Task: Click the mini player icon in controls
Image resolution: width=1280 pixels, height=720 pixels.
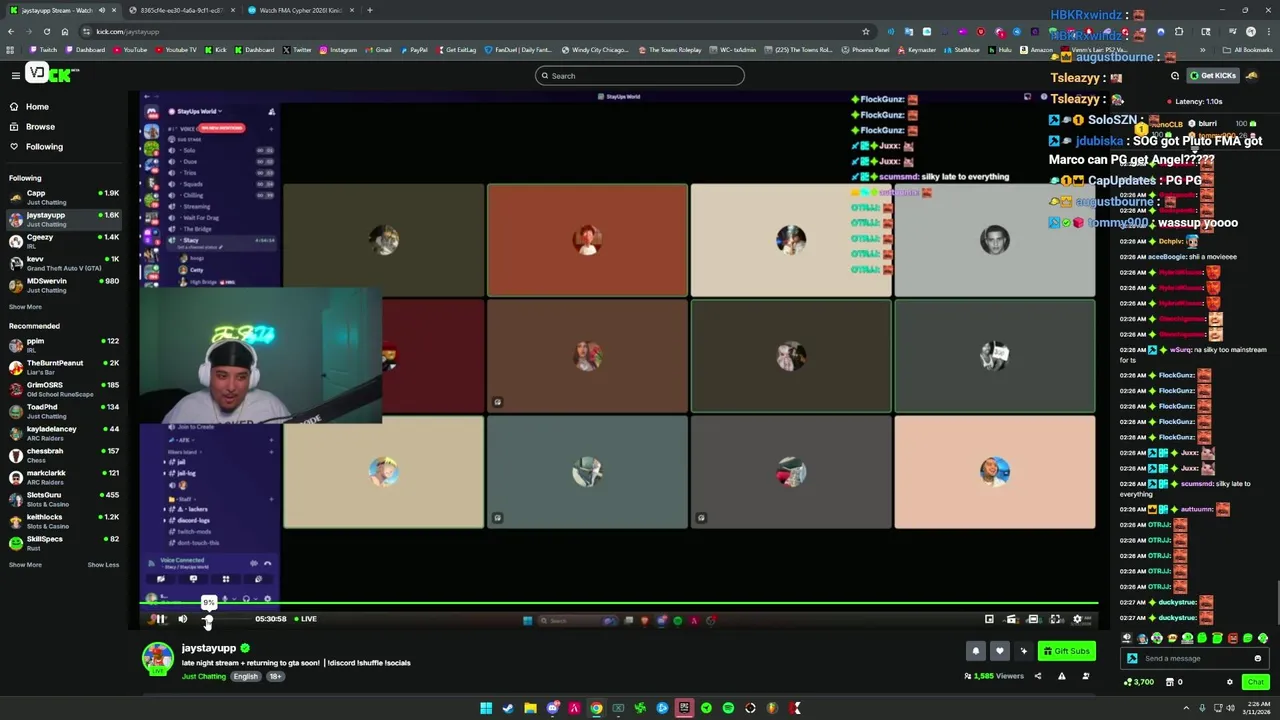Action: pos(989,619)
